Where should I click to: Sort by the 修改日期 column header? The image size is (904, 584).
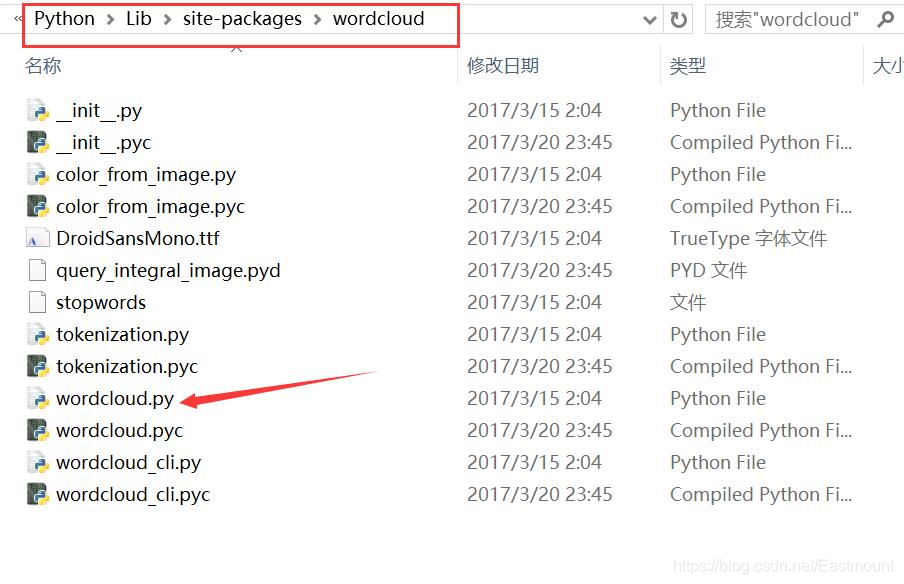[503, 66]
